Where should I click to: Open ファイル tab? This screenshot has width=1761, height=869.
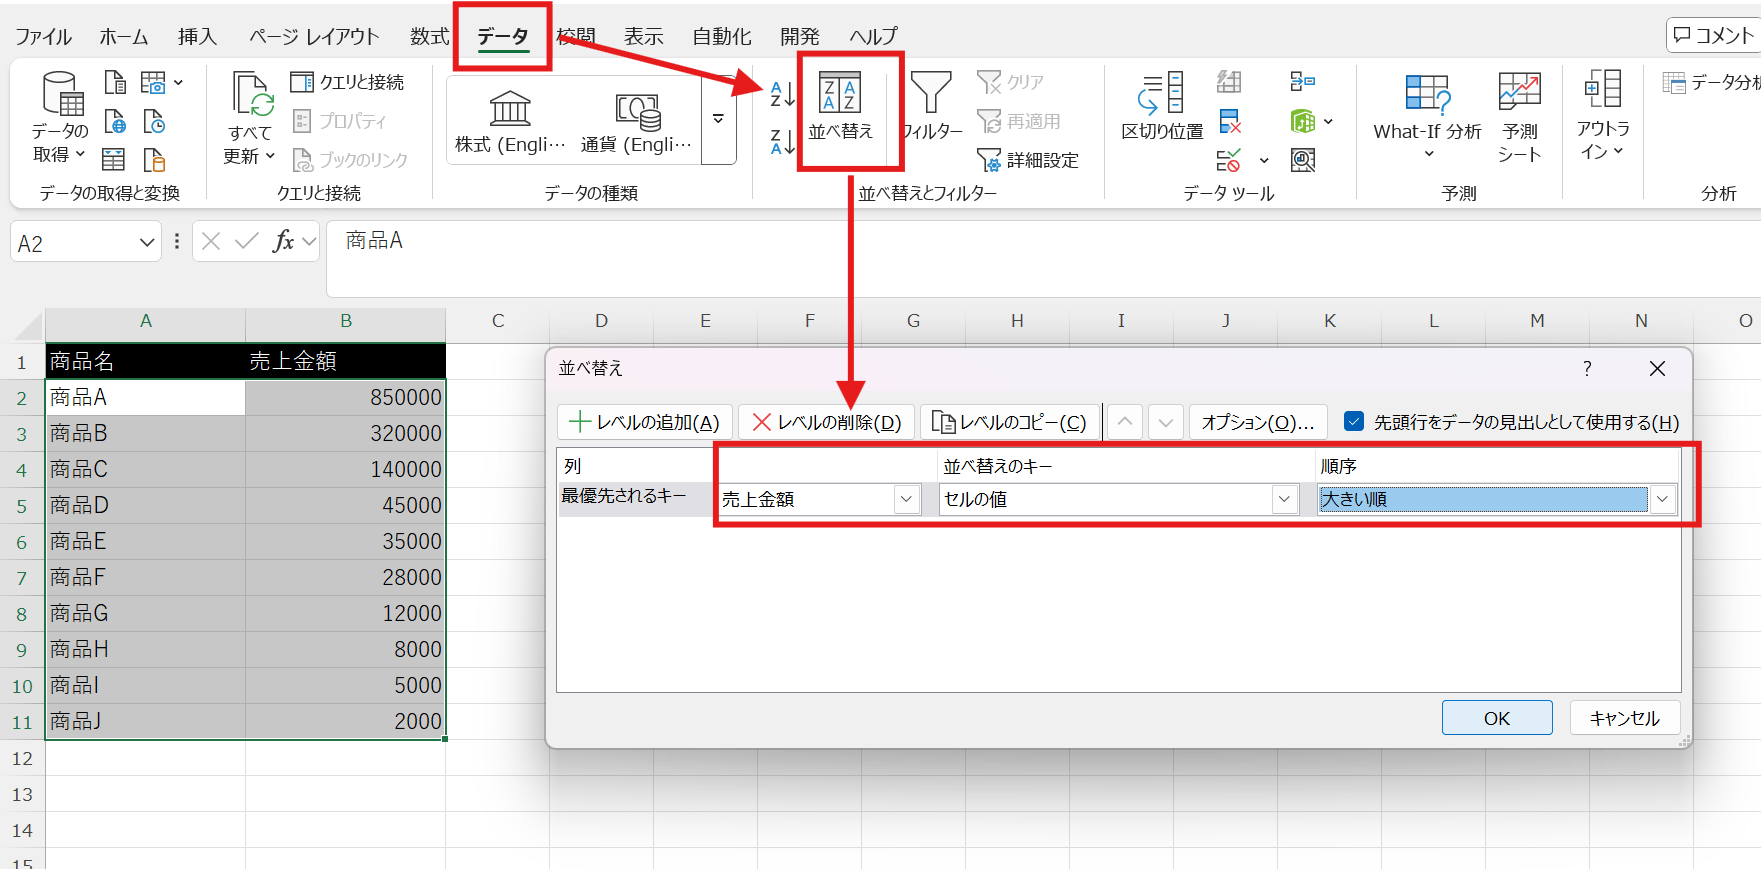[43, 37]
